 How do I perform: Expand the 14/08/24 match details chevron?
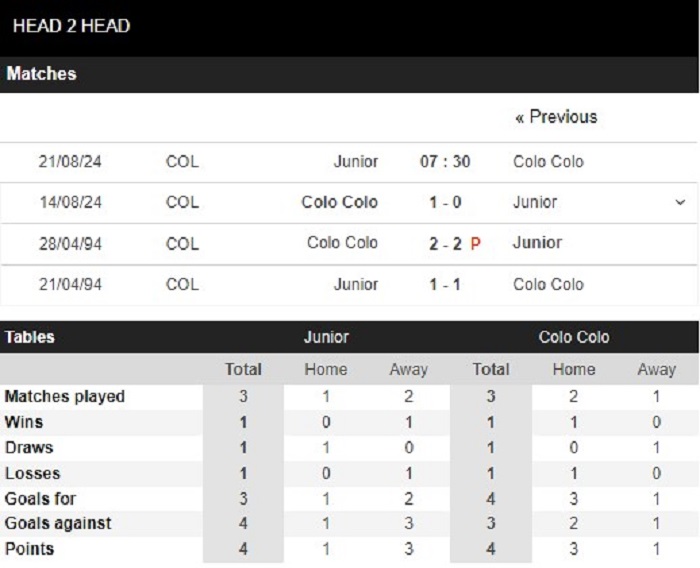680,202
